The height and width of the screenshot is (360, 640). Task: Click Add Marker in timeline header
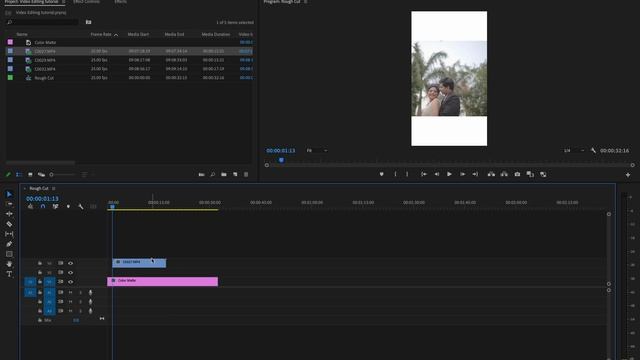(68, 207)
